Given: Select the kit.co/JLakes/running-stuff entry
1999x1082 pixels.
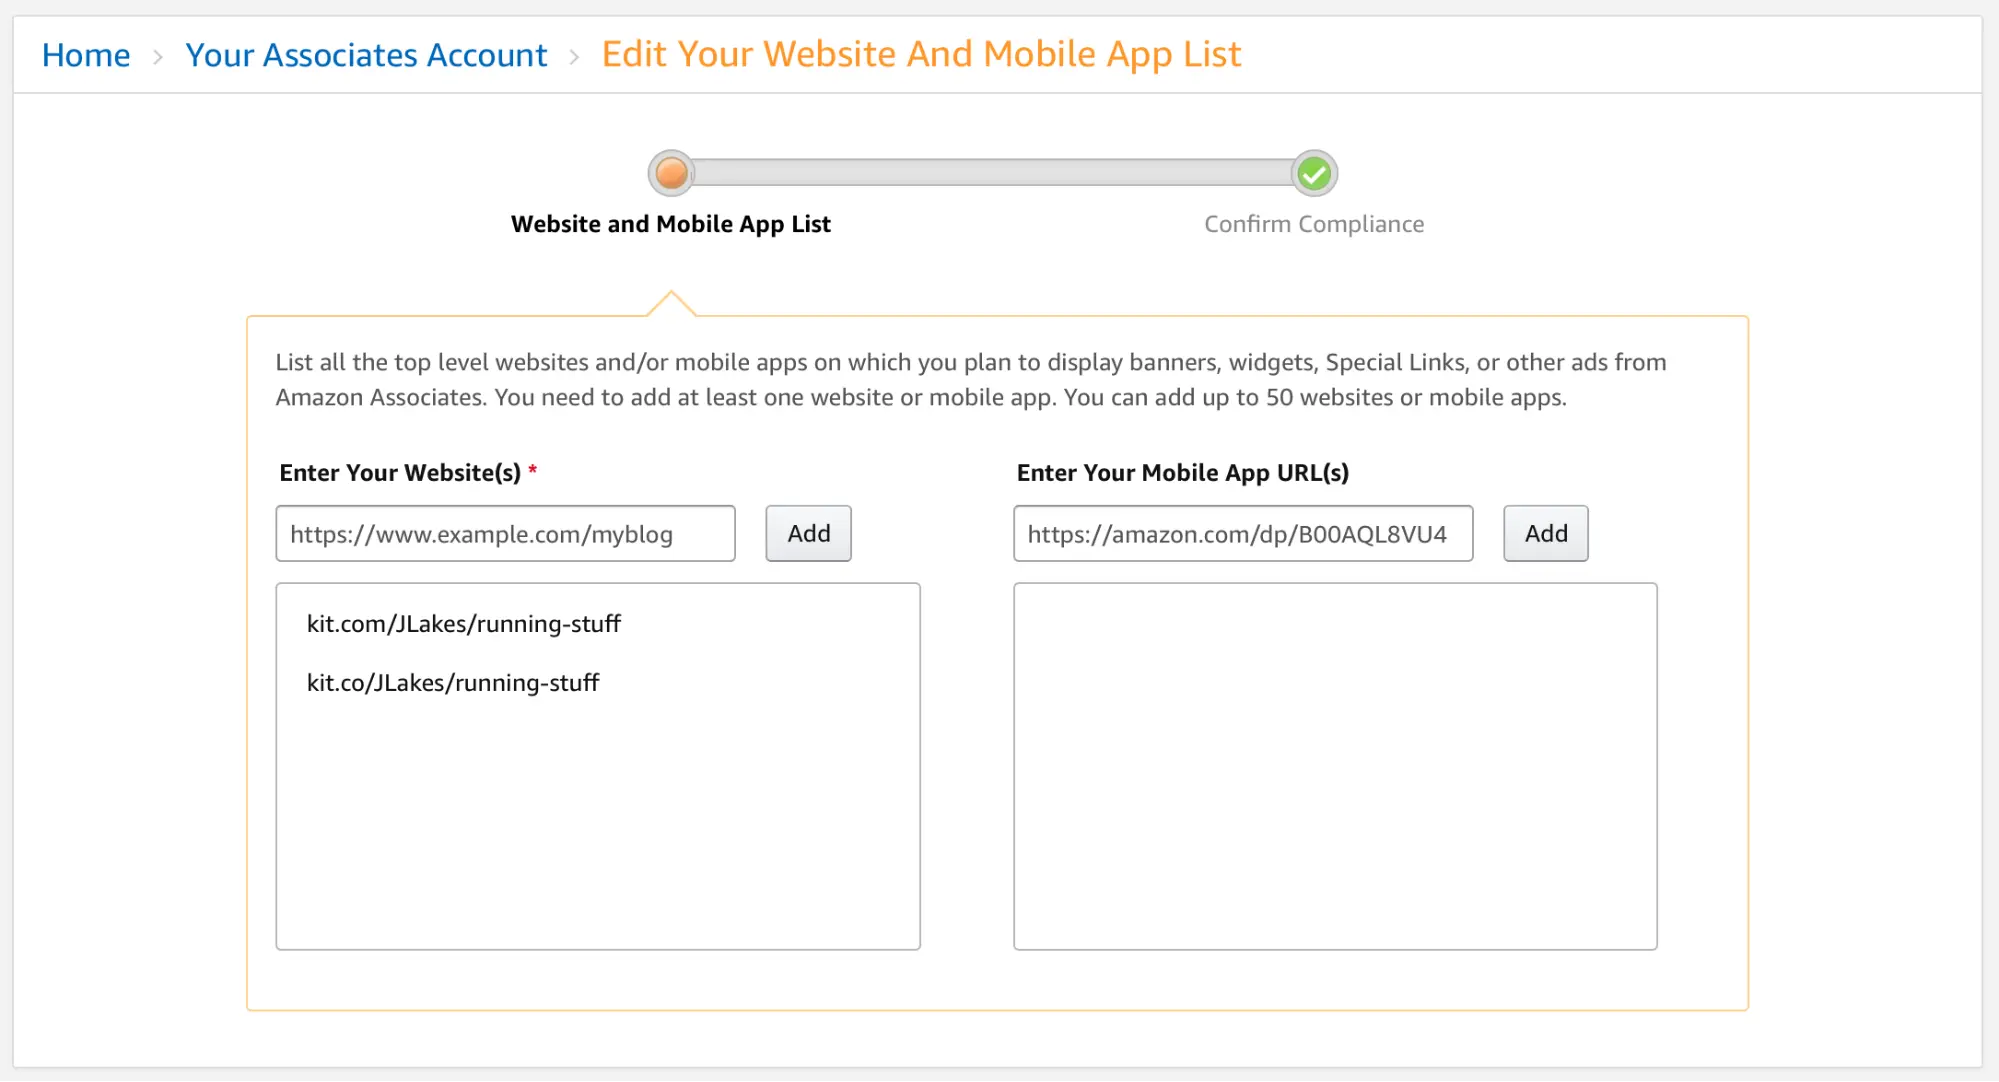Looking at the screenshot, I should coord(453,682).
